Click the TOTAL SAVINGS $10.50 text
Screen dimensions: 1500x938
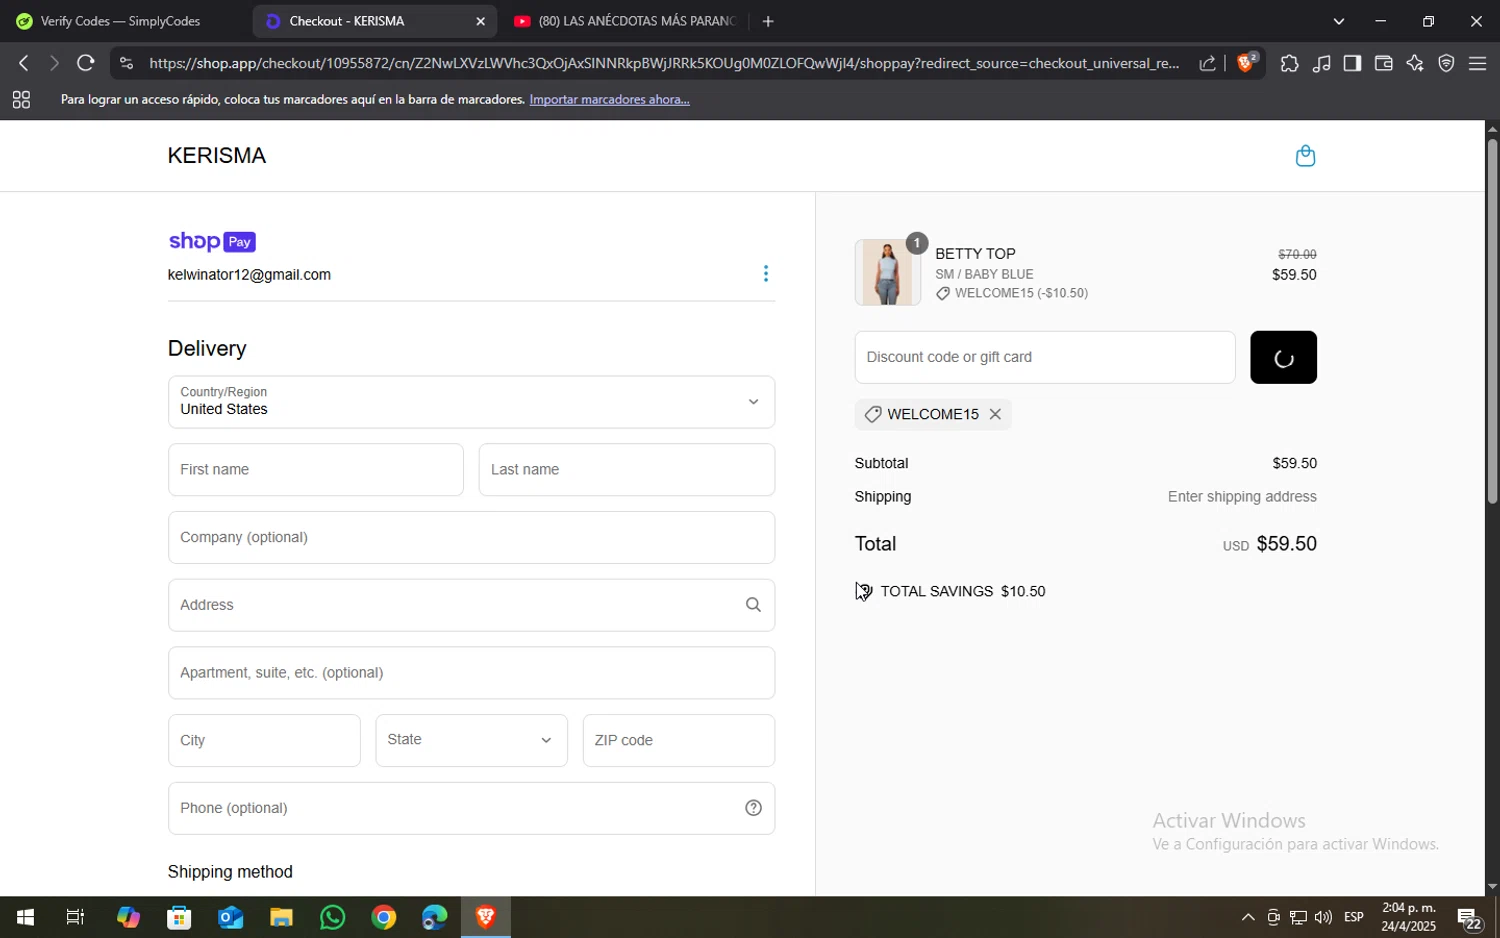[963, 592]
